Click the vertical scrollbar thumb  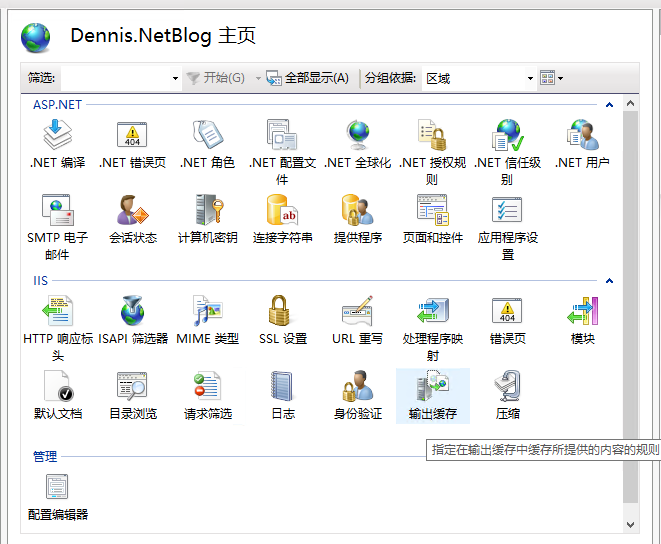(630, 307)
